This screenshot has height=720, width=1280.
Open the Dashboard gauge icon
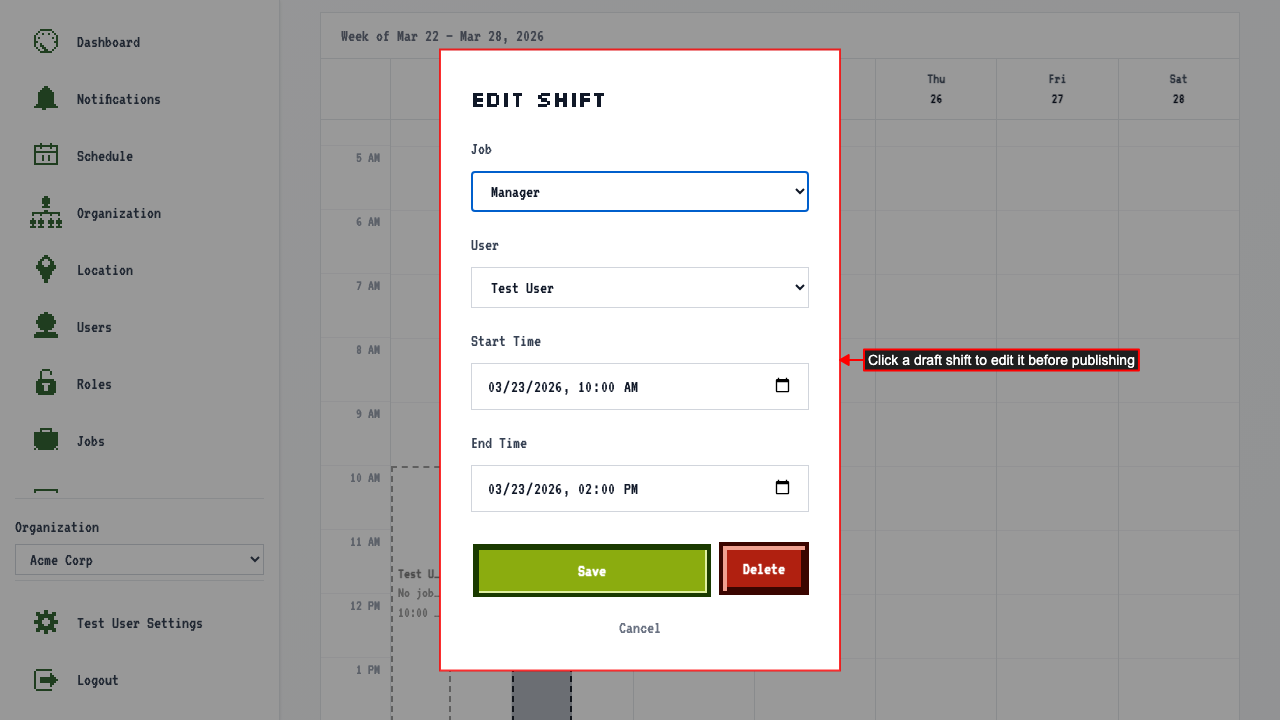click(46, 42)
